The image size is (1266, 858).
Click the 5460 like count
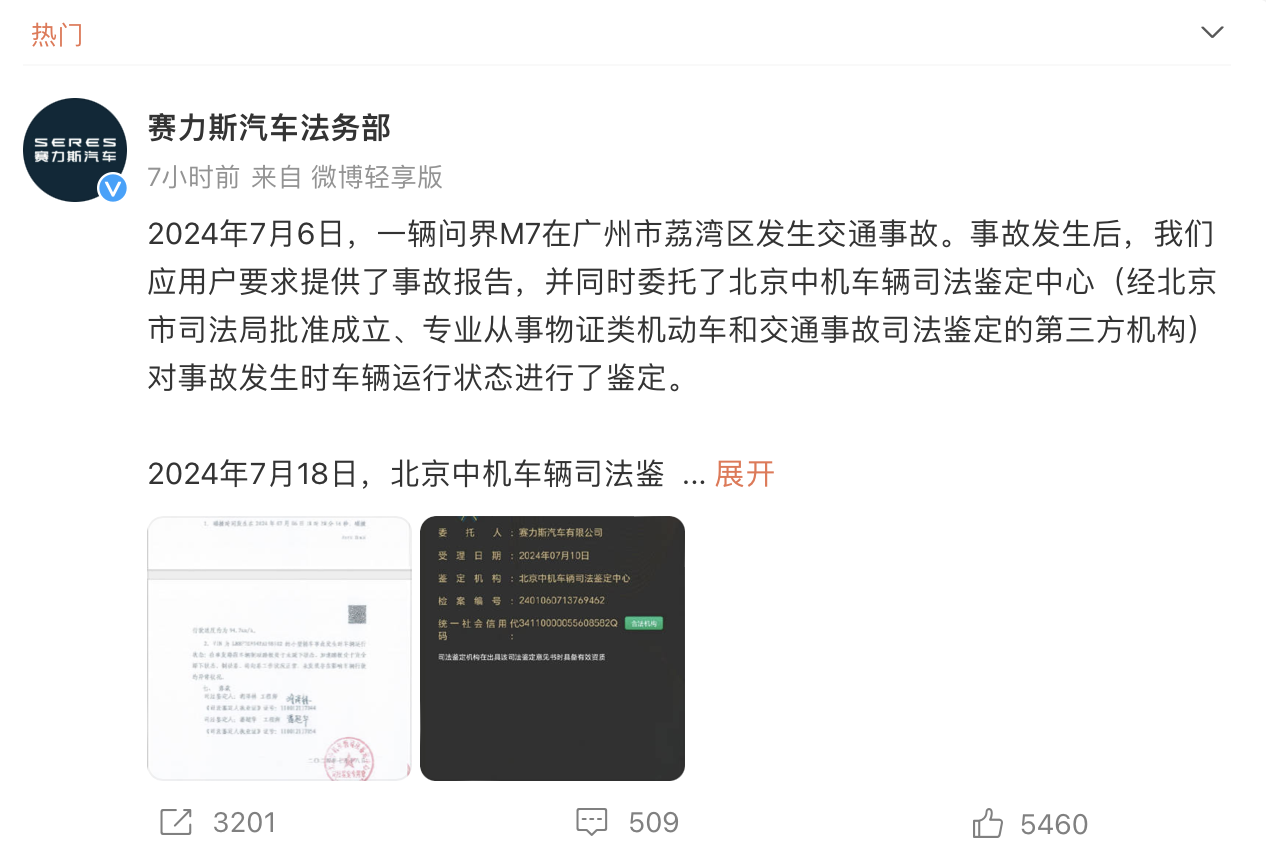[x=1054, y=824]
